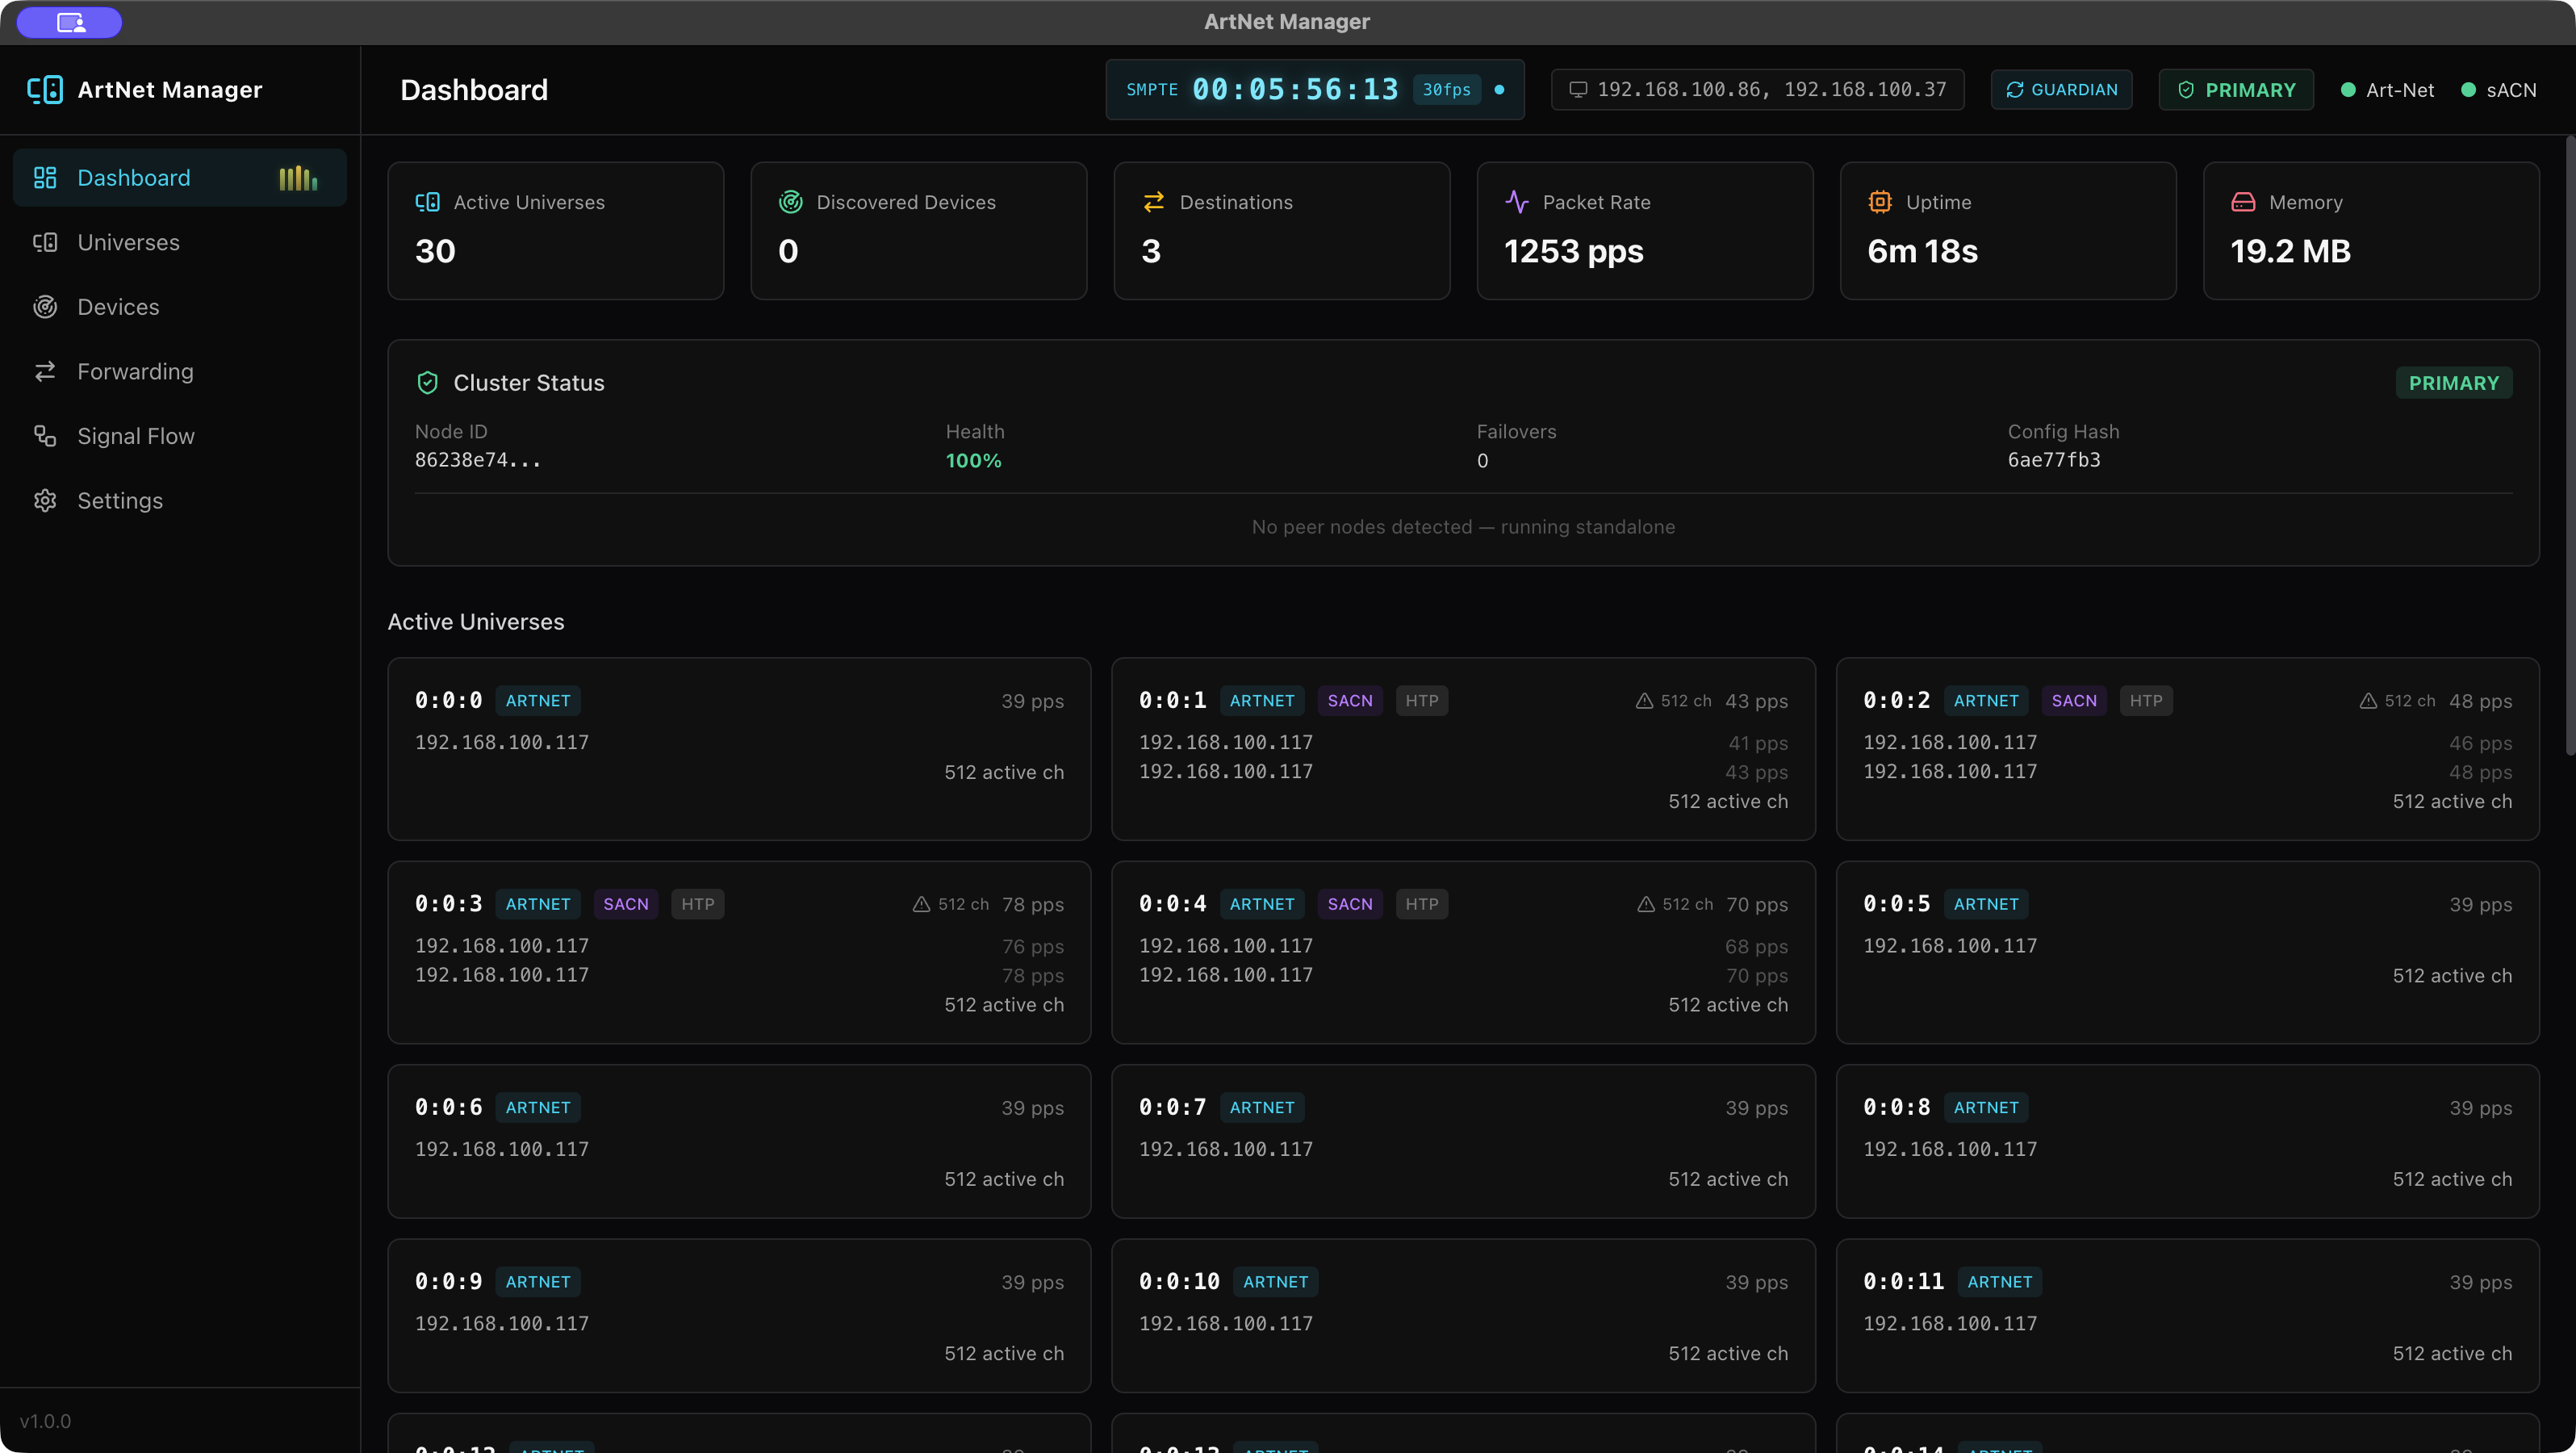This screenshot has height=1453, width=2576.
Task: Click the Active Universes section heading
Action: point(476,622)
